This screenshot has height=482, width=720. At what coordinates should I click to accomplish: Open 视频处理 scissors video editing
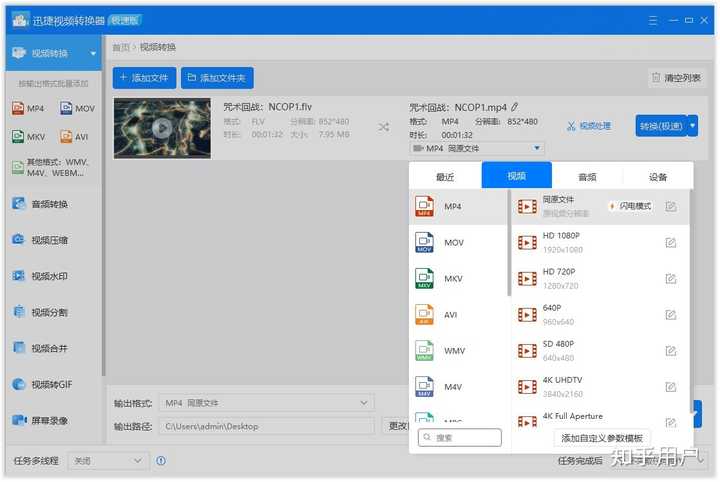pos(589,126)
